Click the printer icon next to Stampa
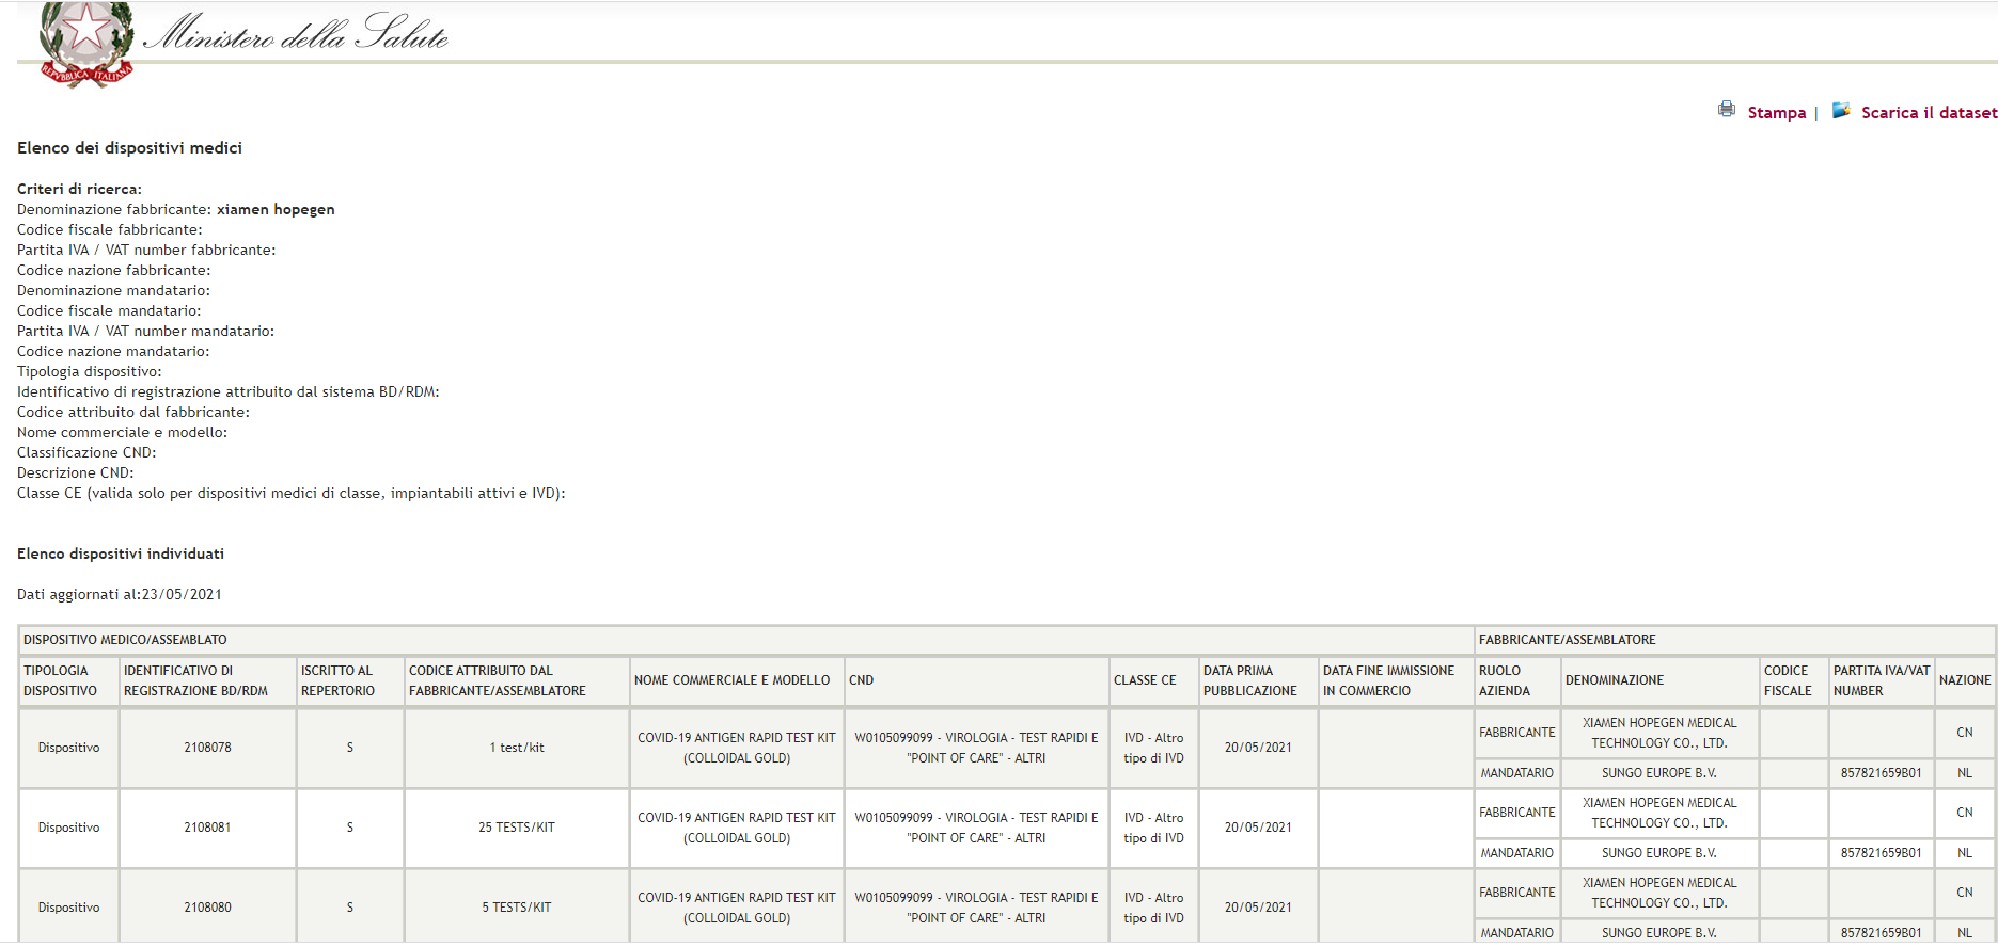 pyautogui.click(x=1726, y=110)
